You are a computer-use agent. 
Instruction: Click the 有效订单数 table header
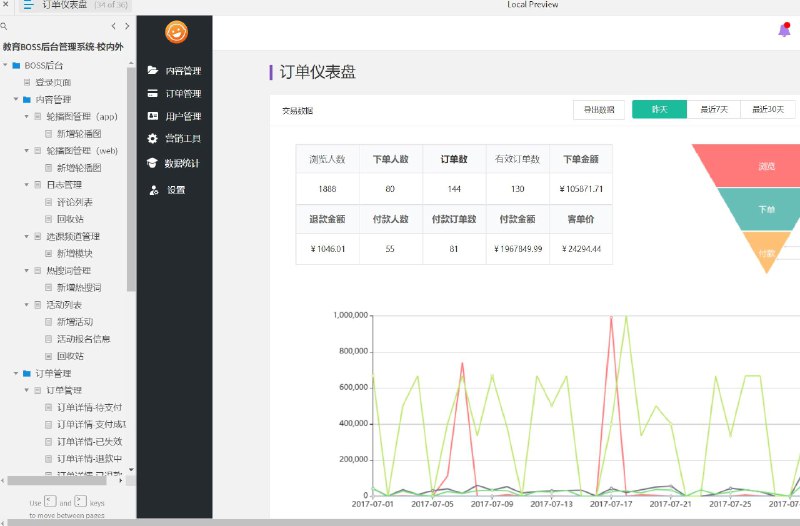click(517, 159)
